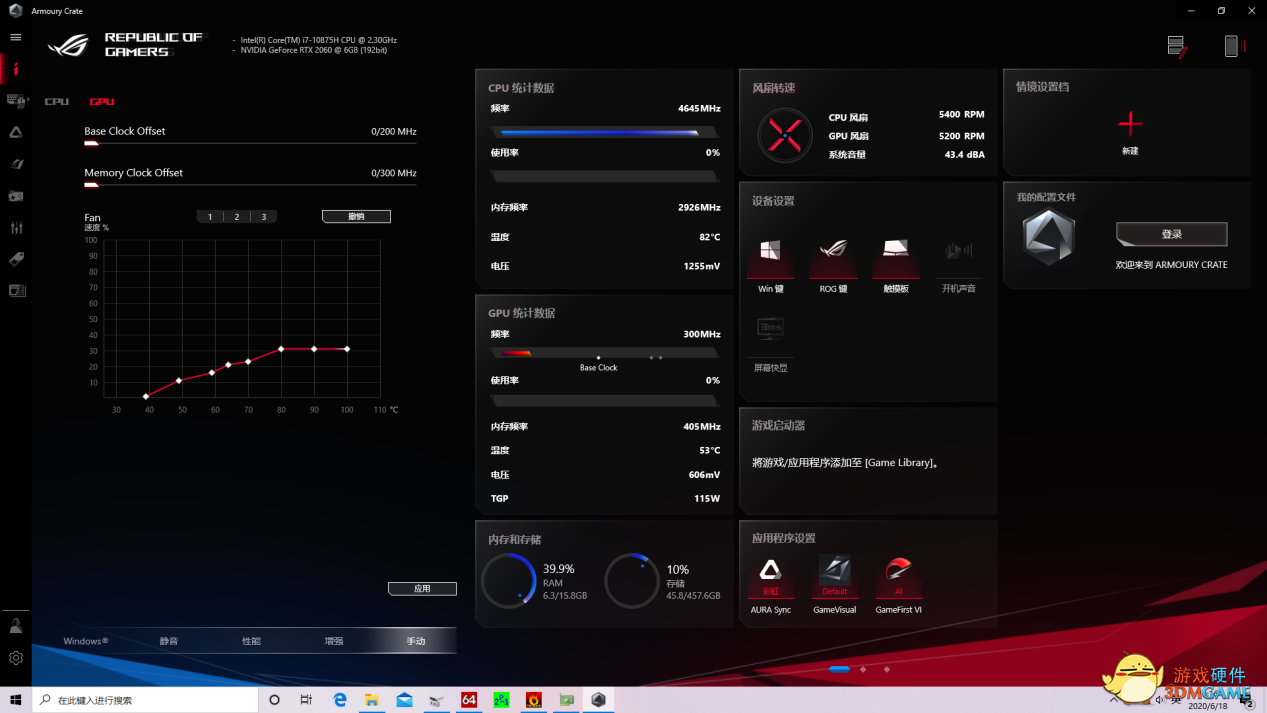Open the user profile icon in the sidebar
The height and width of the screenshot is (713, 1267).
pyautogui.click(x=16, y=625)
